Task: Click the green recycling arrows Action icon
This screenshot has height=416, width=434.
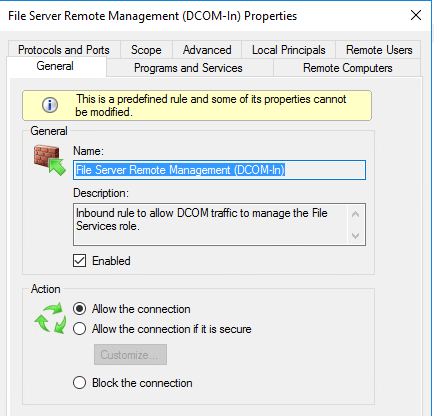Action: [50, 318]
